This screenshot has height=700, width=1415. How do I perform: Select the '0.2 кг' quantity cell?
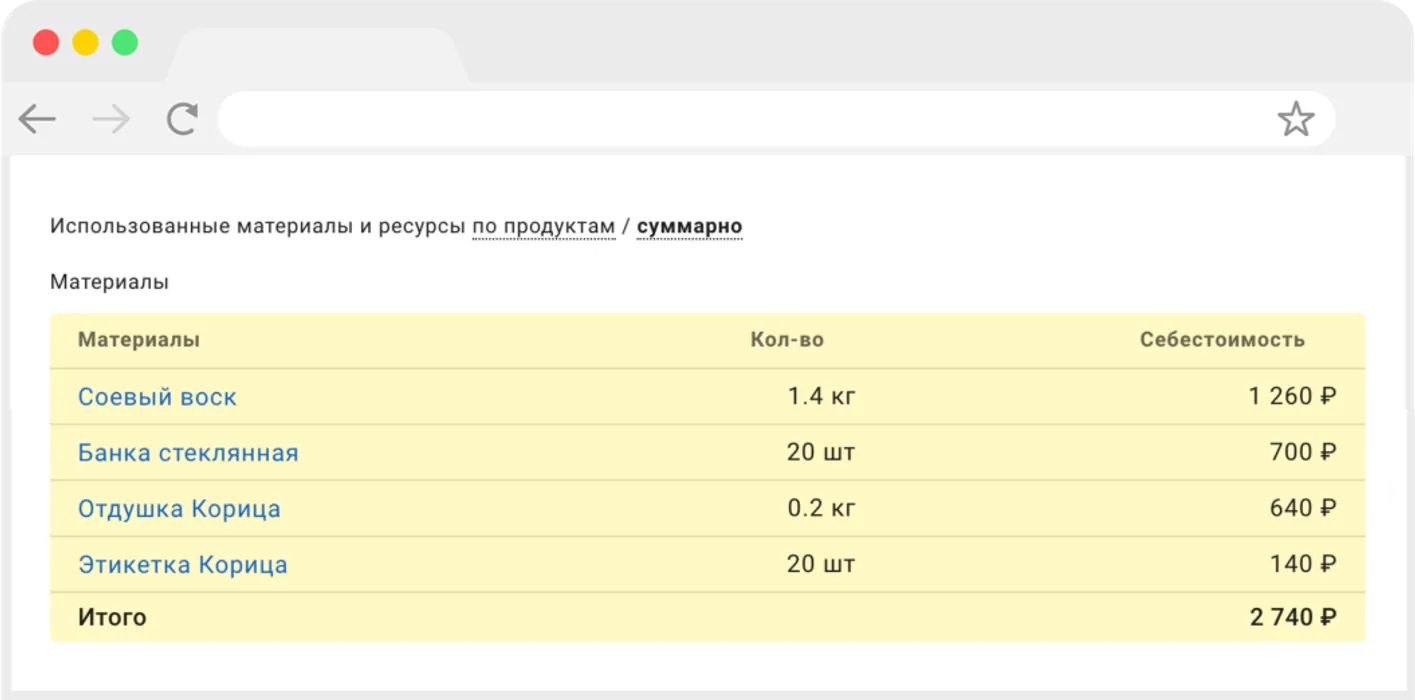point(821,509)
